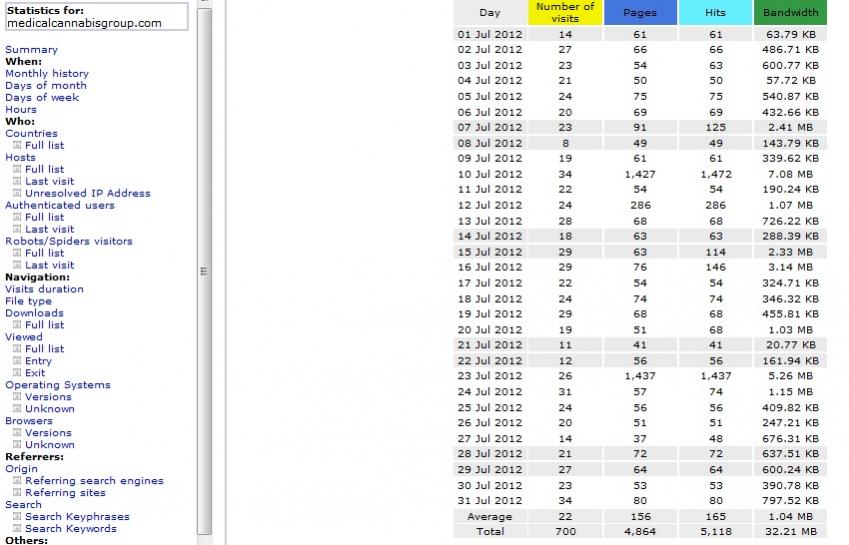Open Monthly history statistics
Screen dimensions: 849x545
(47, 73)
